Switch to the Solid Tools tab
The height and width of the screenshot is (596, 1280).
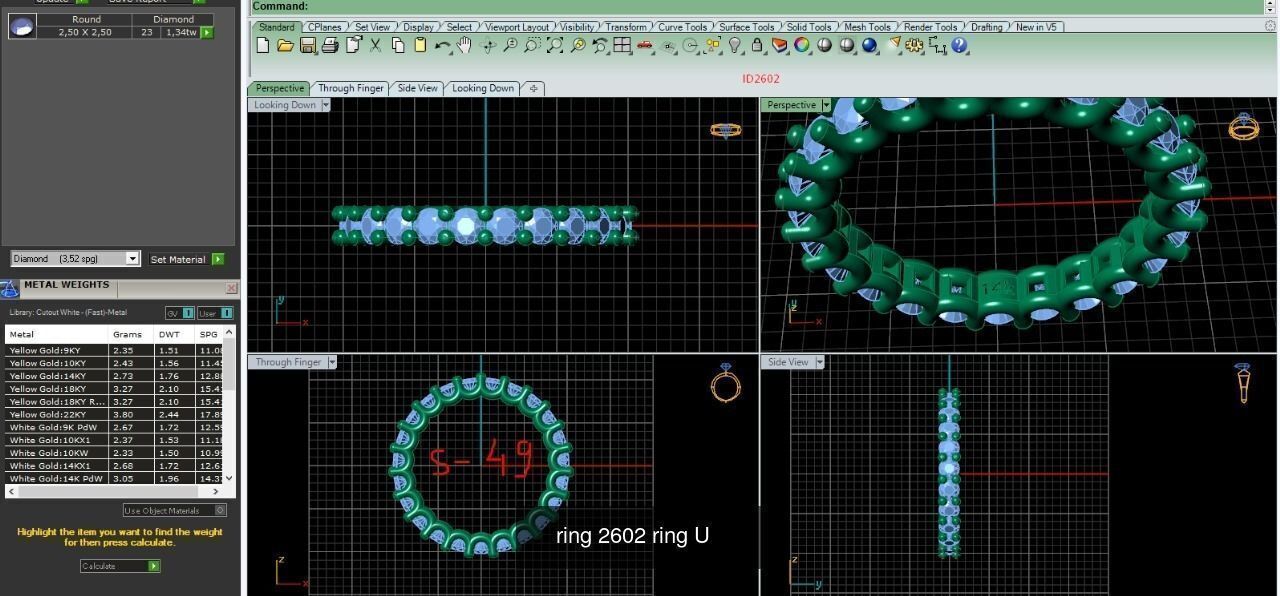pyautogui.click(x=808, y=27)
